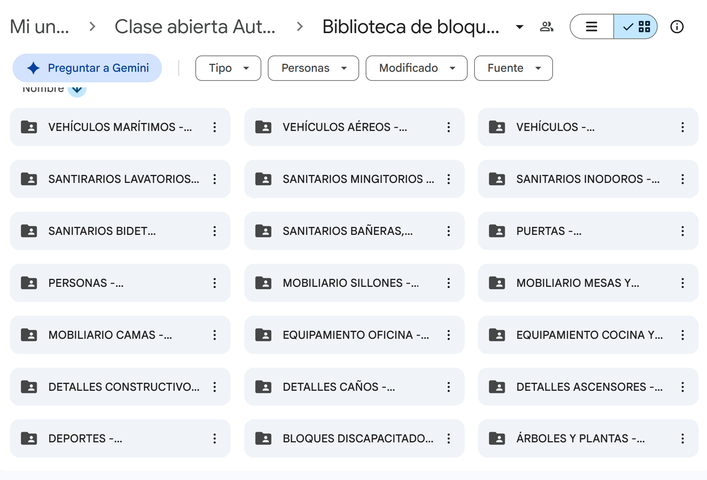This screenshot has height=480, width=707.
Task: Show more actions for MOBILIARIO CAMAS folder
Action: pos(215,335)
